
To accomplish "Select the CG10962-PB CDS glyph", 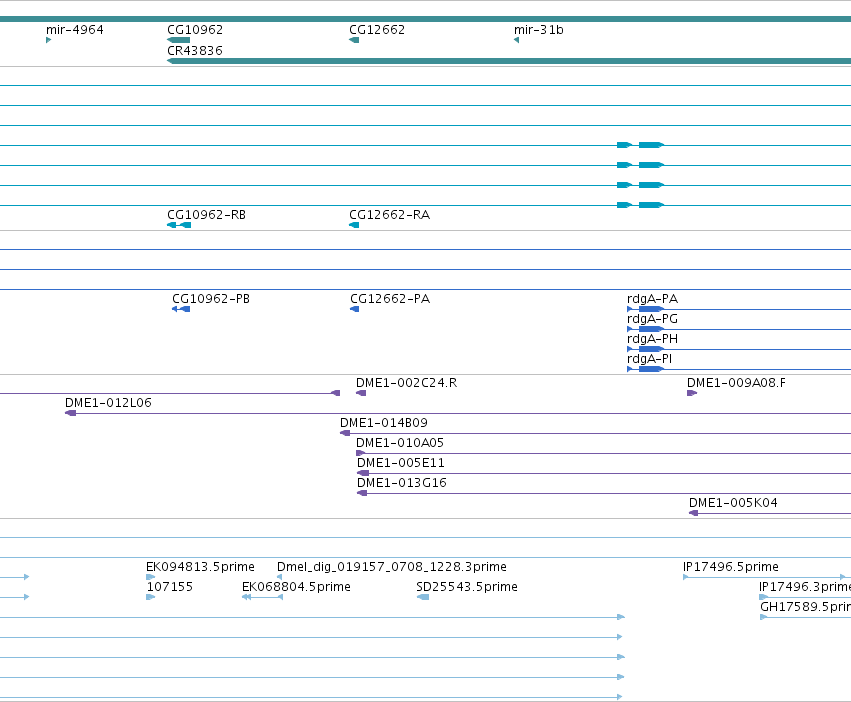I will (x=181, y=309).
